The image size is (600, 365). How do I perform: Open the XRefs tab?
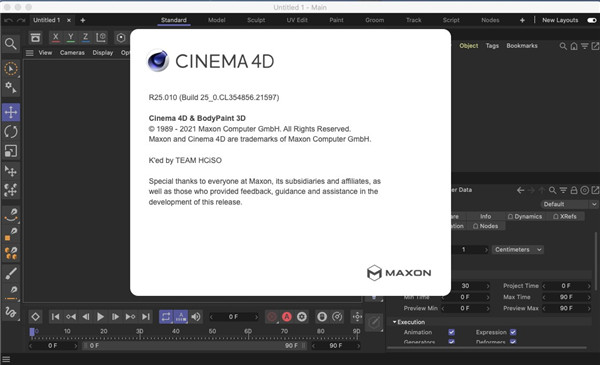pos(565,217)
